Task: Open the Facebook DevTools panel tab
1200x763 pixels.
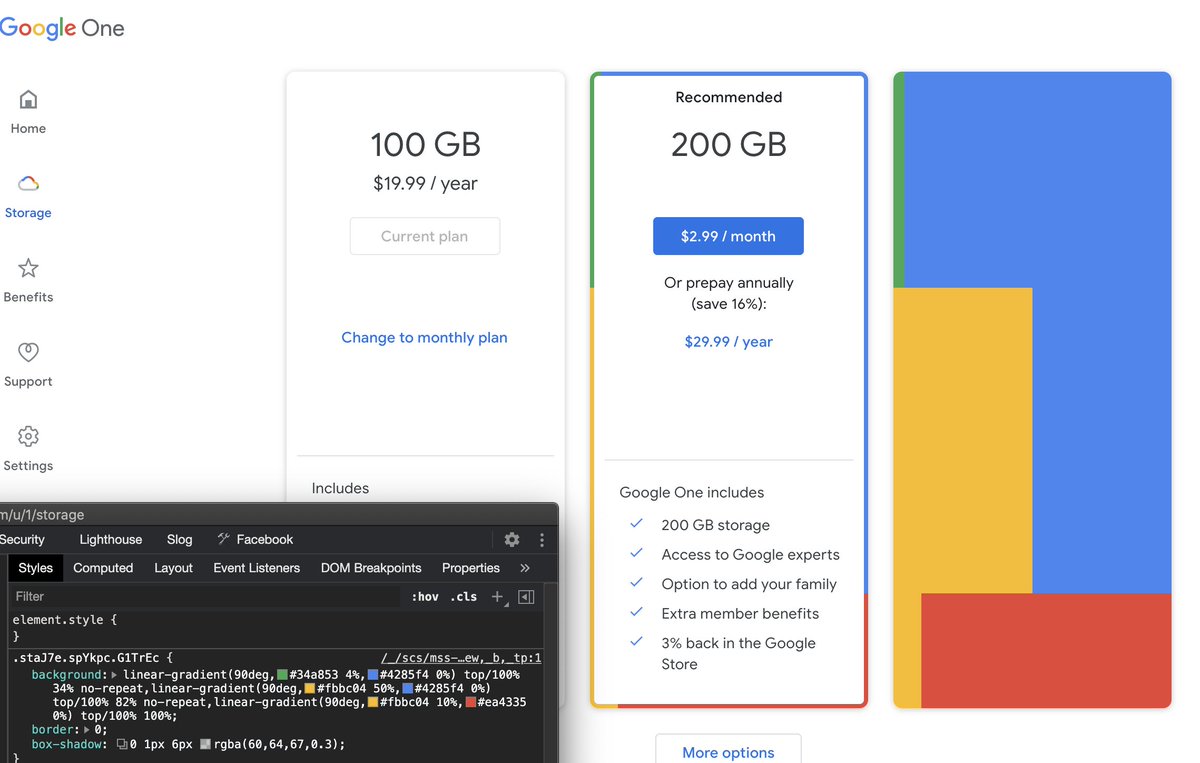Action: (x=255, y=539)
